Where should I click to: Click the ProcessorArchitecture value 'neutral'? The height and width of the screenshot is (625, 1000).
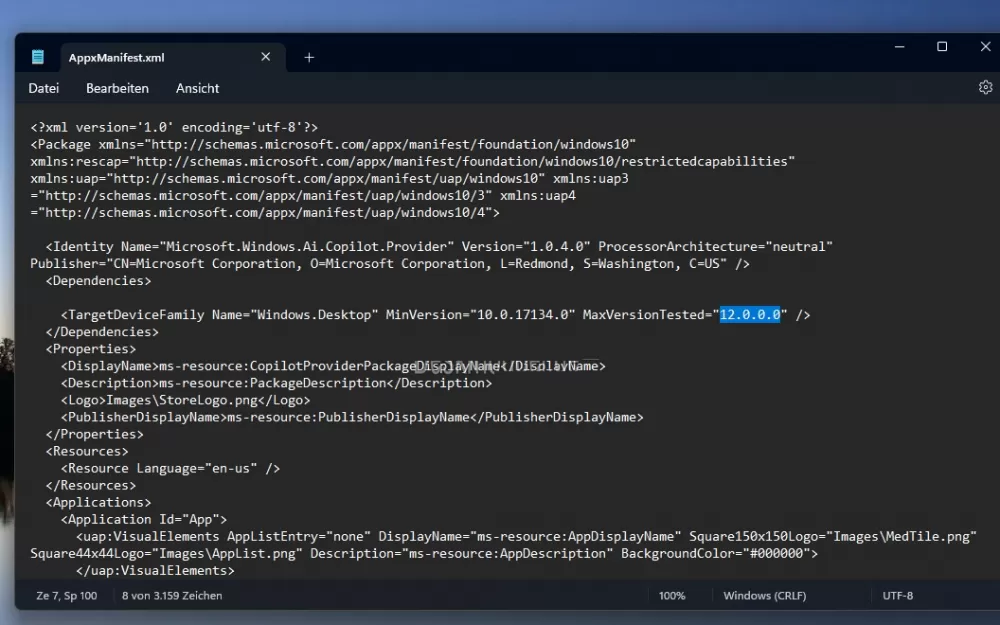(x=799, y=247)
